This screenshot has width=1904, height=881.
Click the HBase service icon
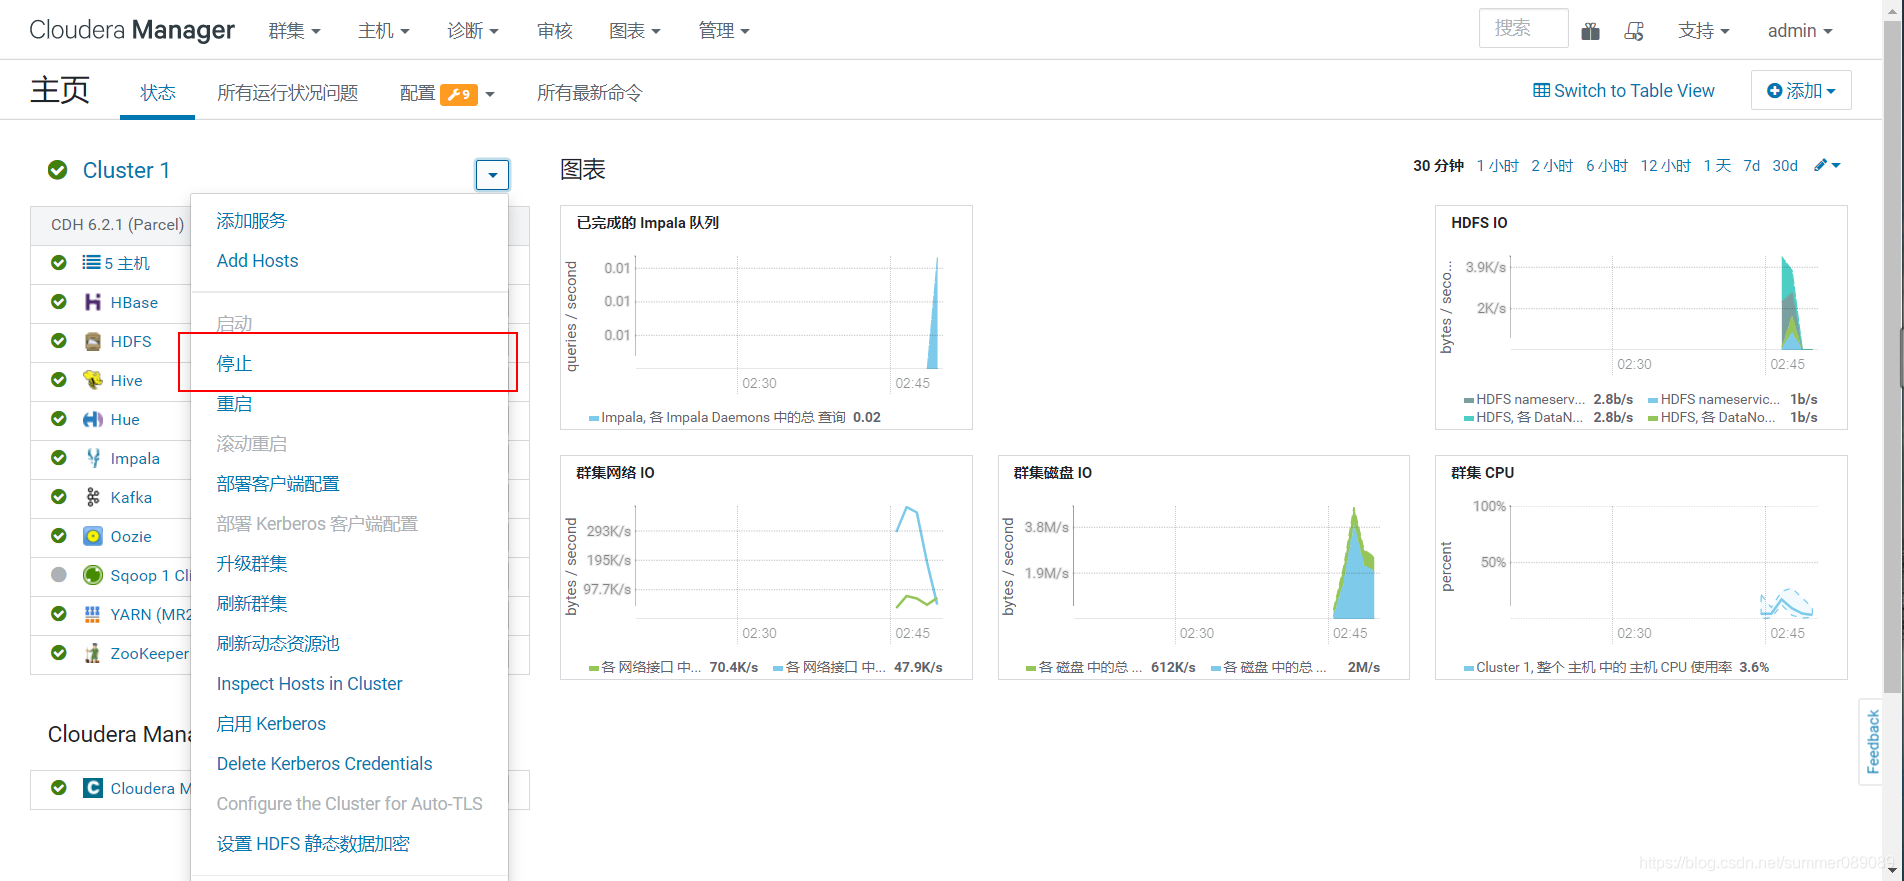(93, 302)
